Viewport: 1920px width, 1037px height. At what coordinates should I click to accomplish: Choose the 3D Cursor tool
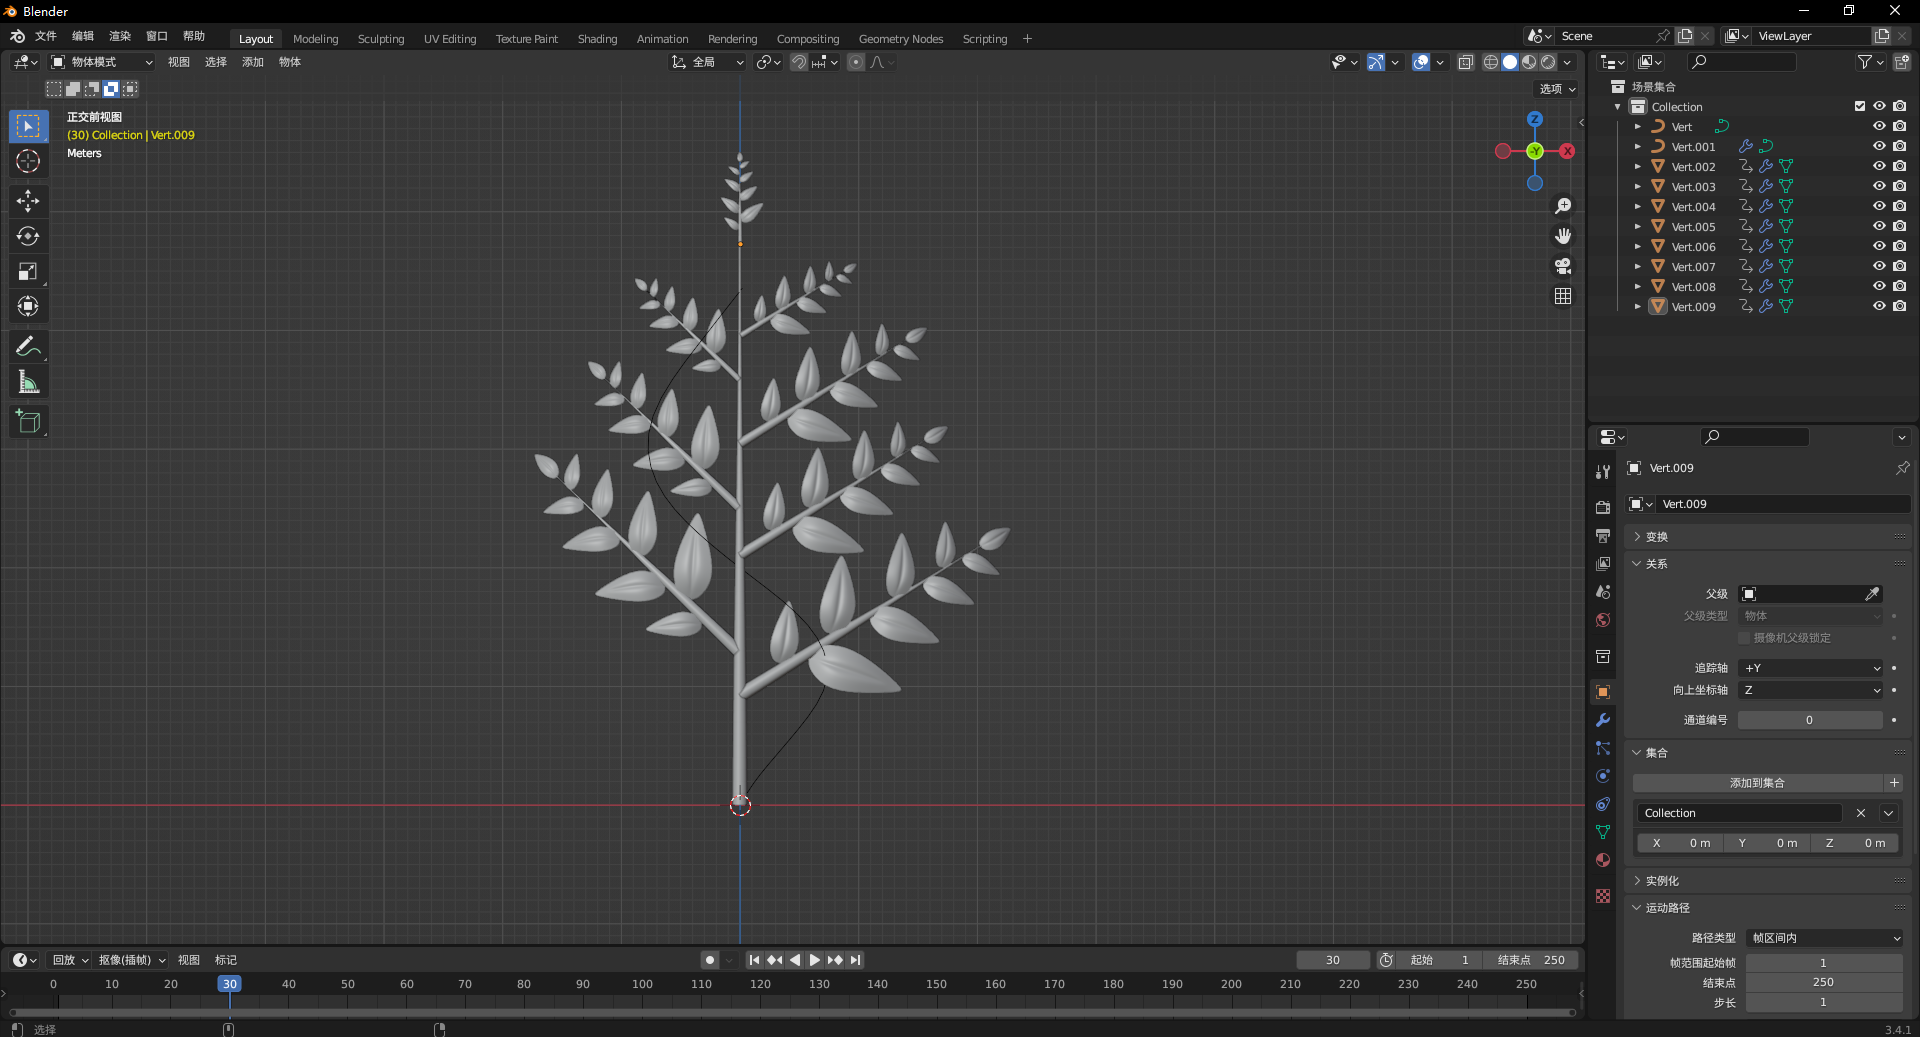[x=28, y=161]
